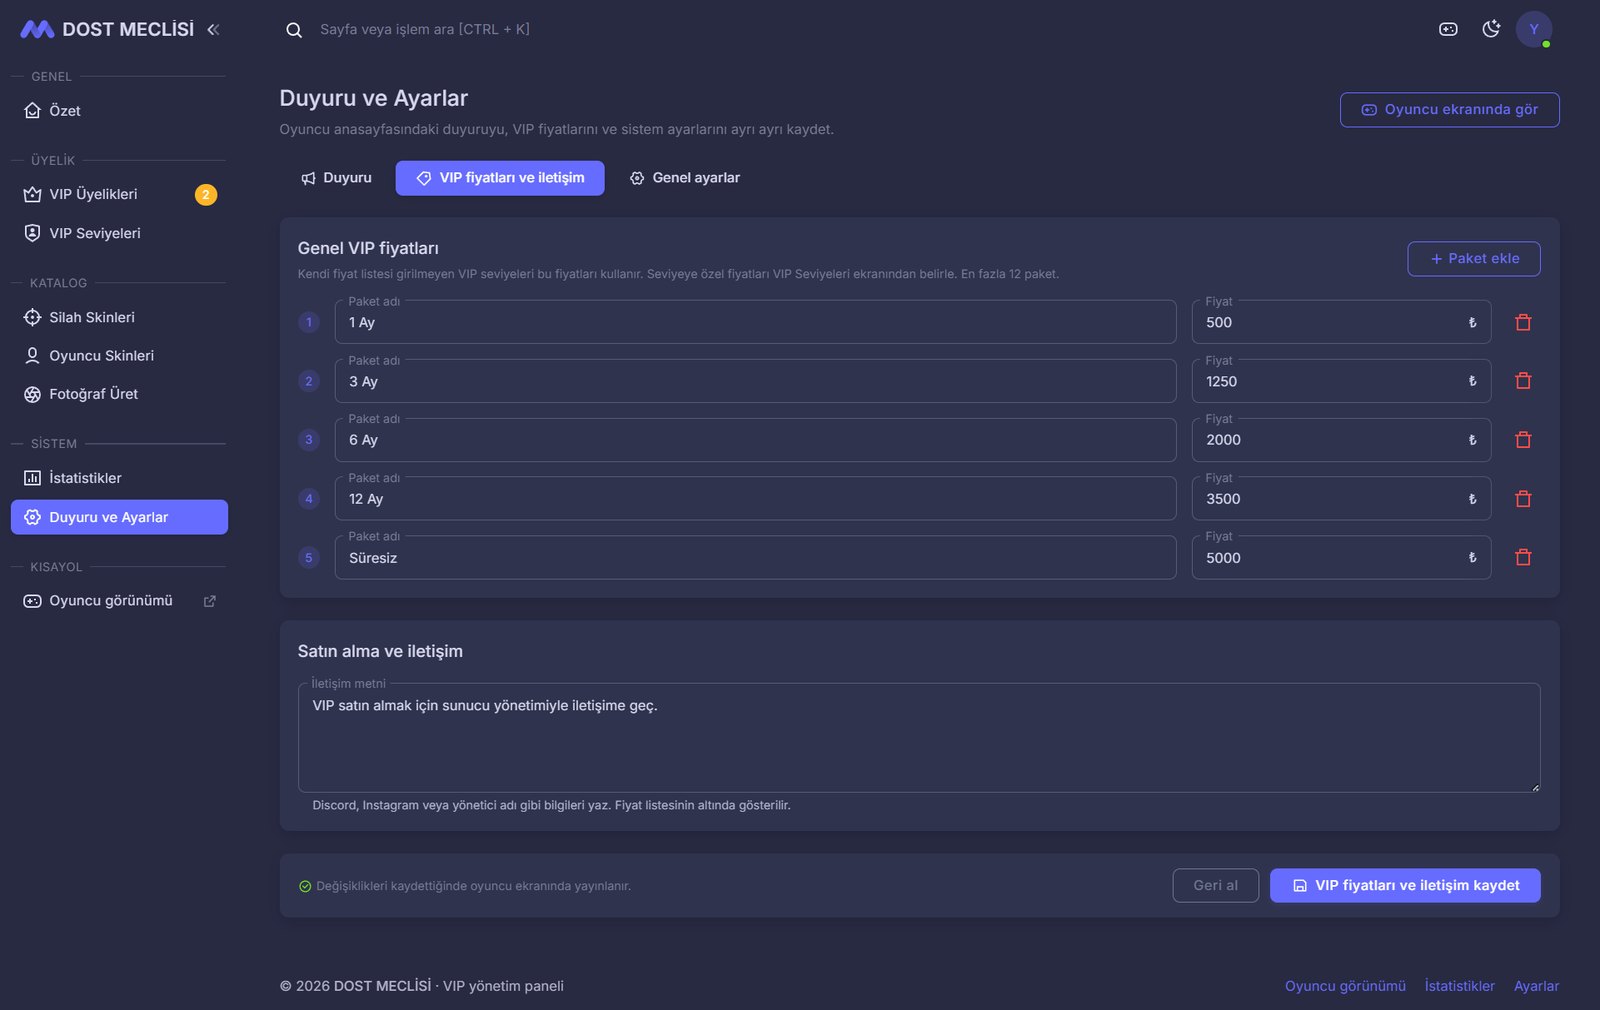
Task: Open Ayarlar footer link
Action: (1536, 986)
